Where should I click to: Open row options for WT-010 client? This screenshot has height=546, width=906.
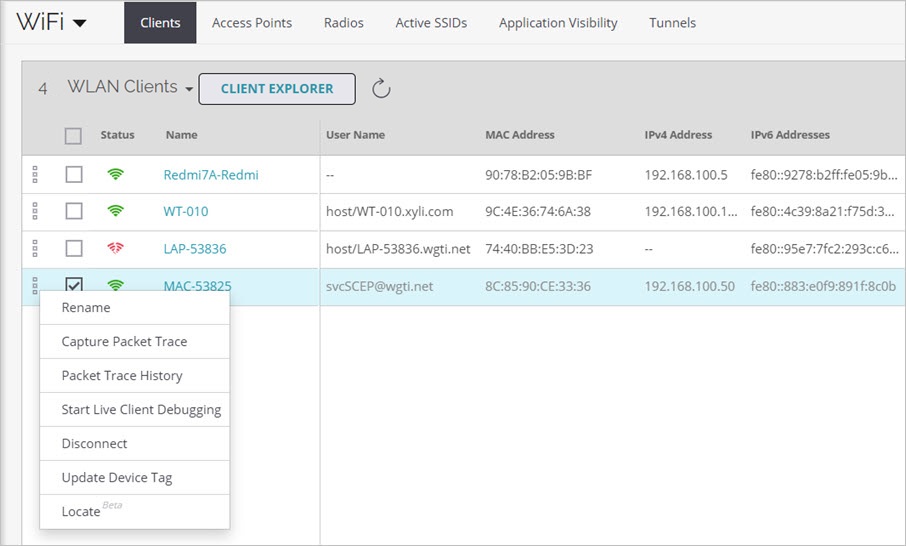35,211
